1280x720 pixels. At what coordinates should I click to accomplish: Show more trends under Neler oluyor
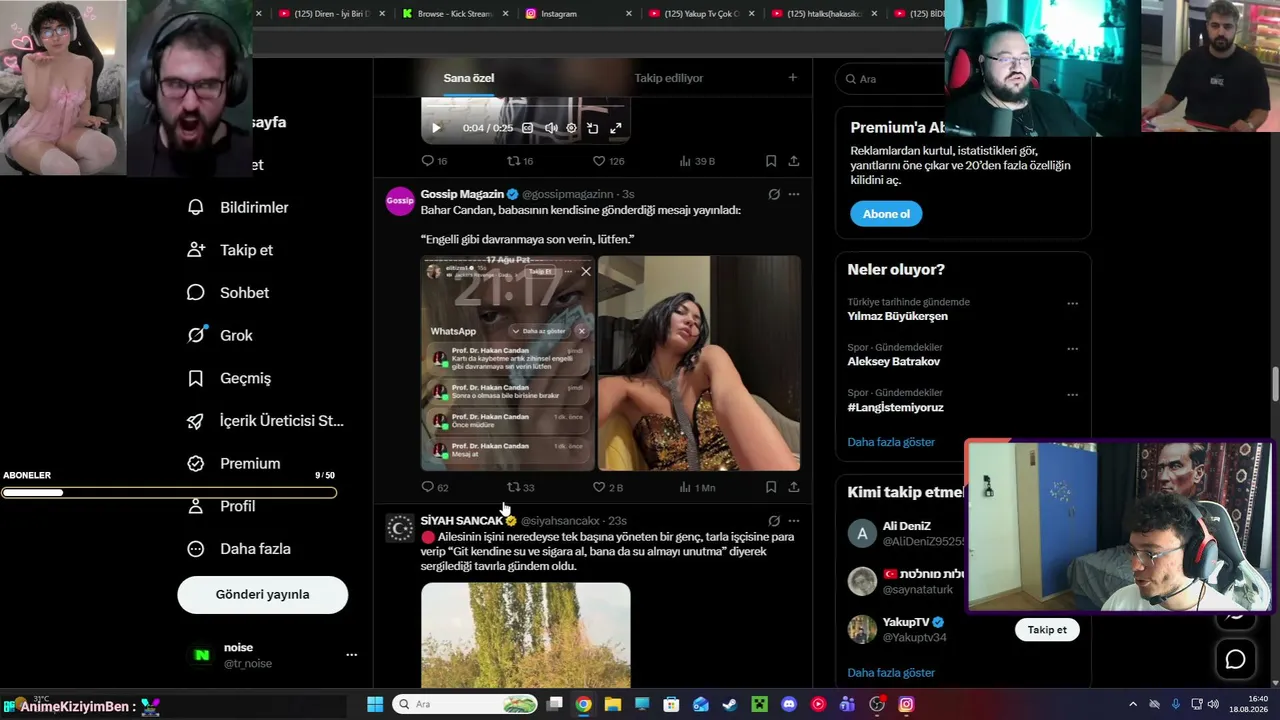point(891,442)
